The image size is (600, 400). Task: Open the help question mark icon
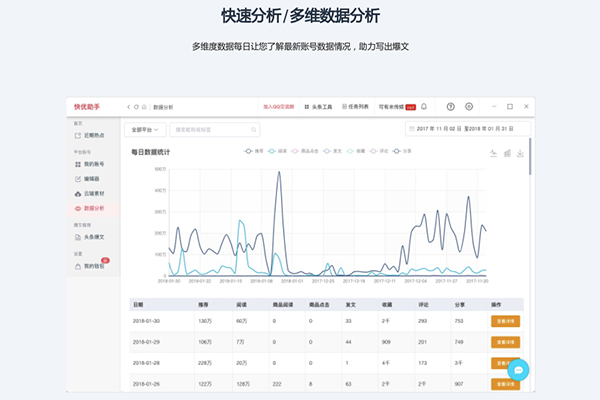tap(450, 106)
